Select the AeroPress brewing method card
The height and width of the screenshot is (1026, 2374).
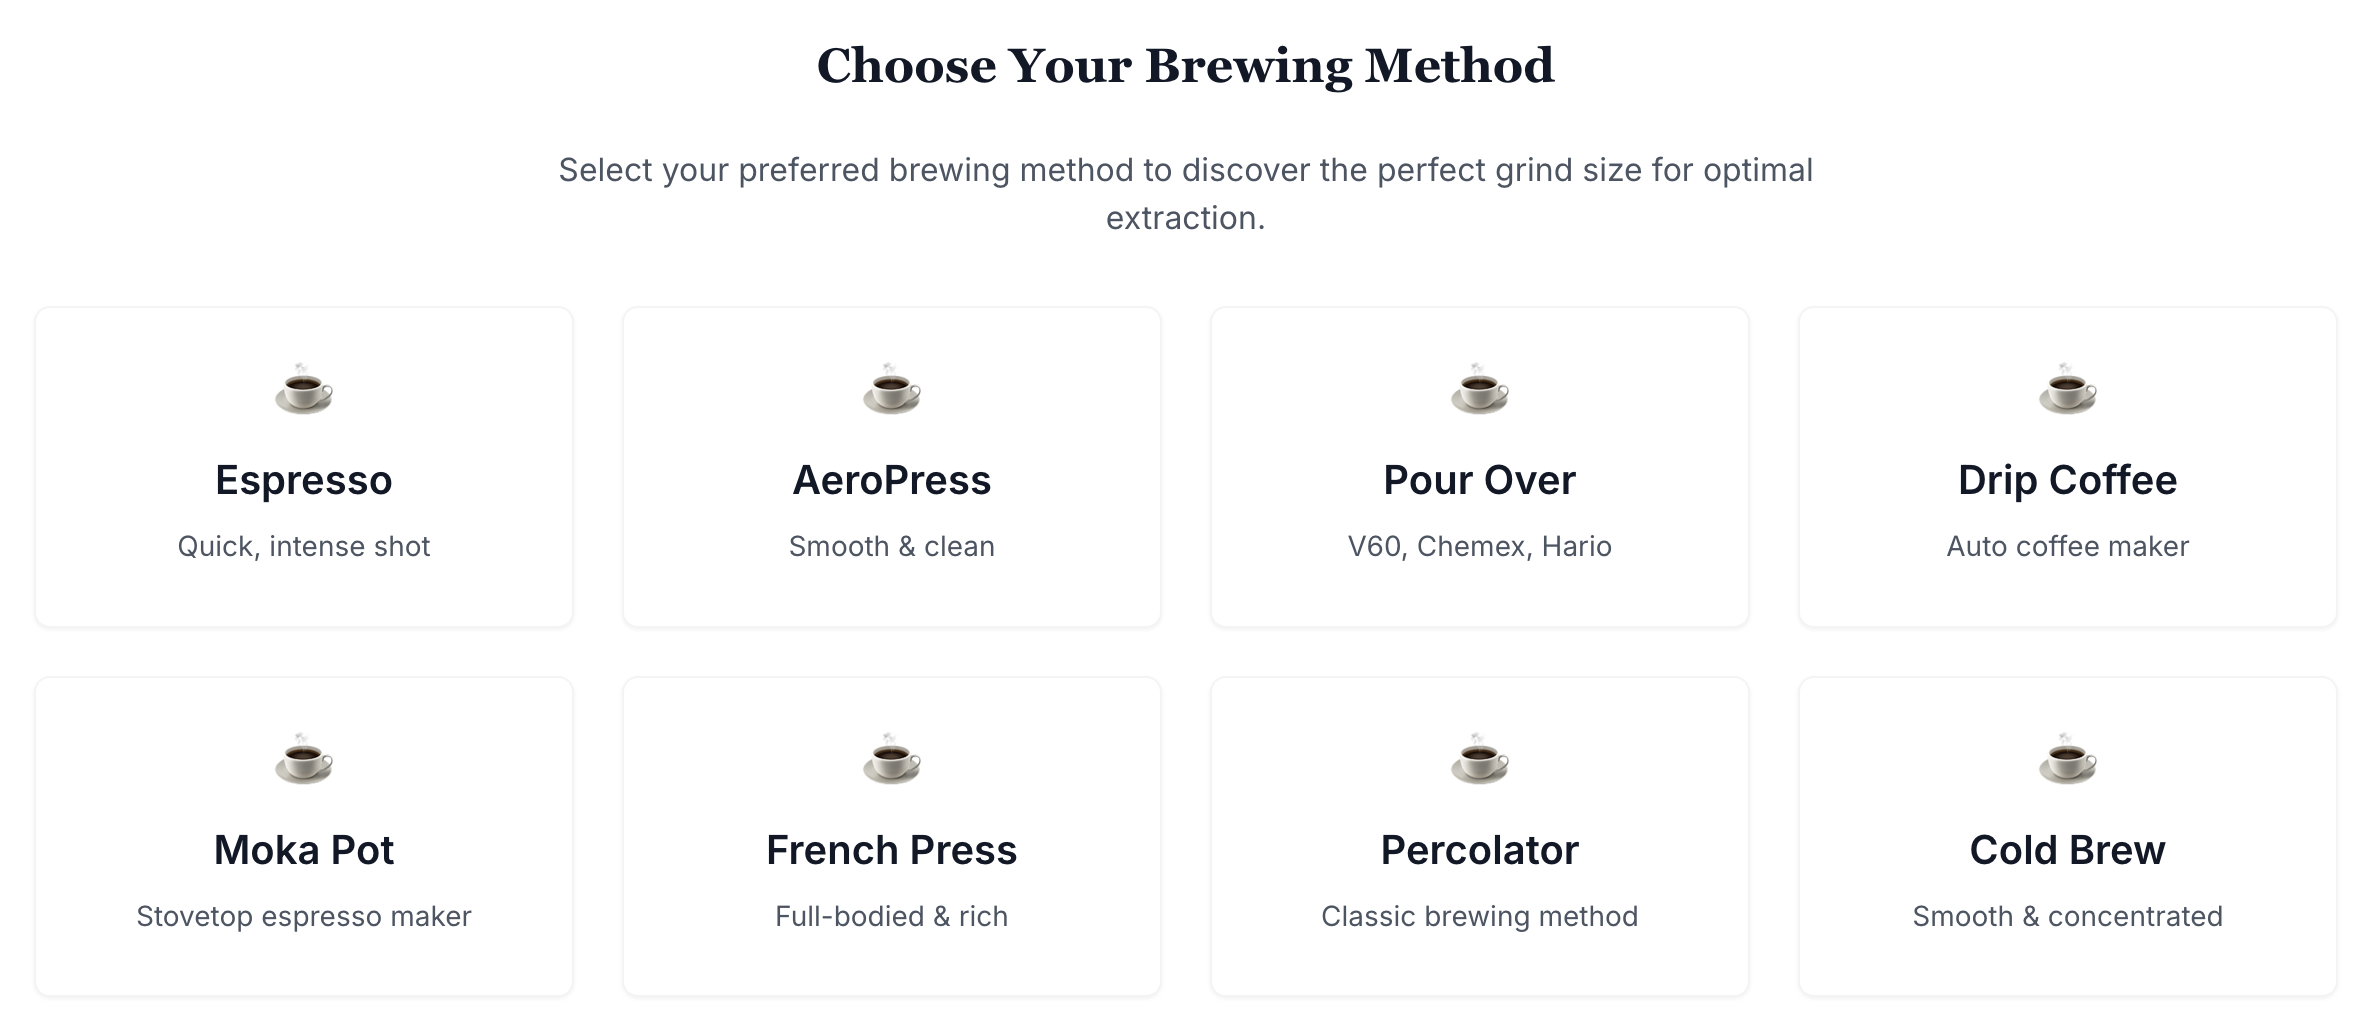tap(892, 467)
